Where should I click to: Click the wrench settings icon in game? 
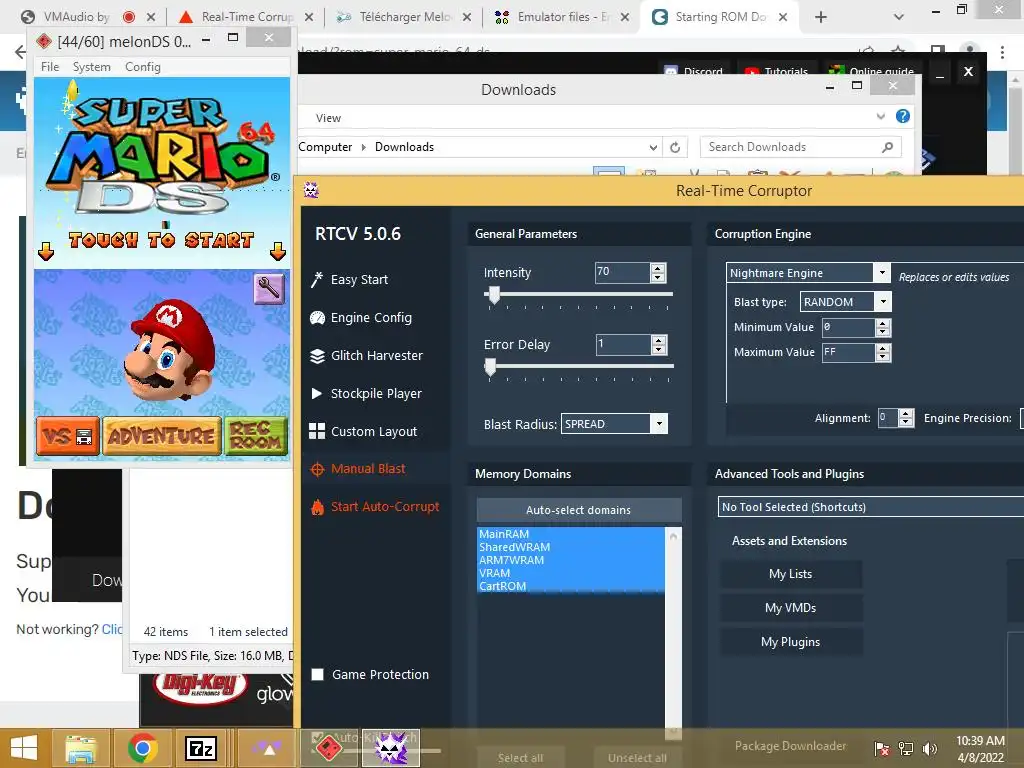269,289
